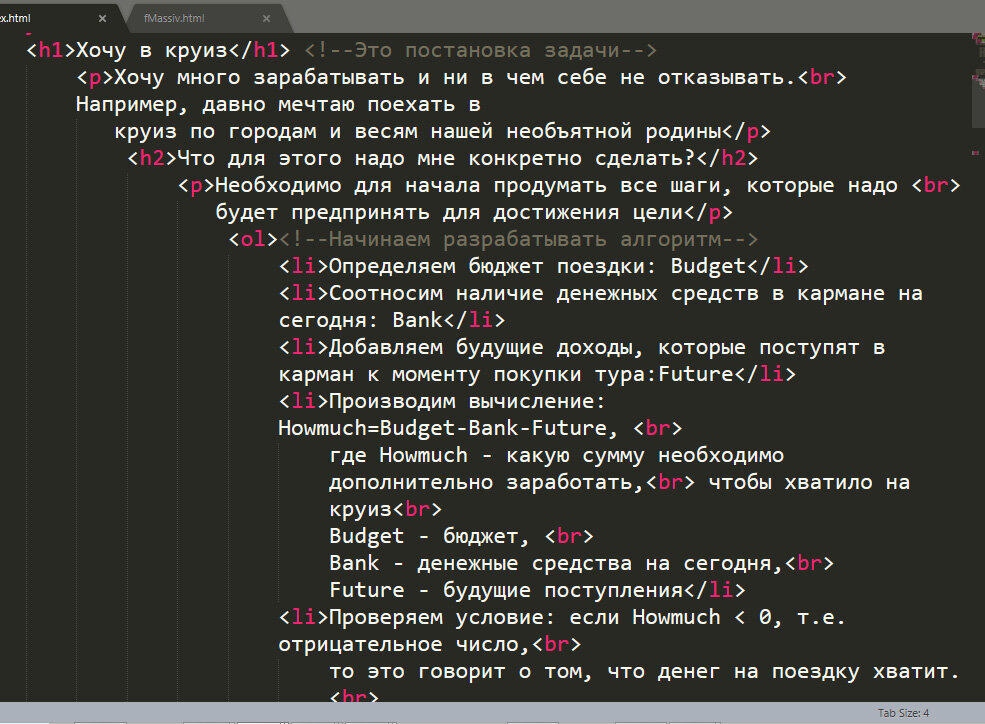This screenshot has width=985, height=724.
Task: Click line 'Добавляем будущие доходы'
Action: tap(582, 347)
